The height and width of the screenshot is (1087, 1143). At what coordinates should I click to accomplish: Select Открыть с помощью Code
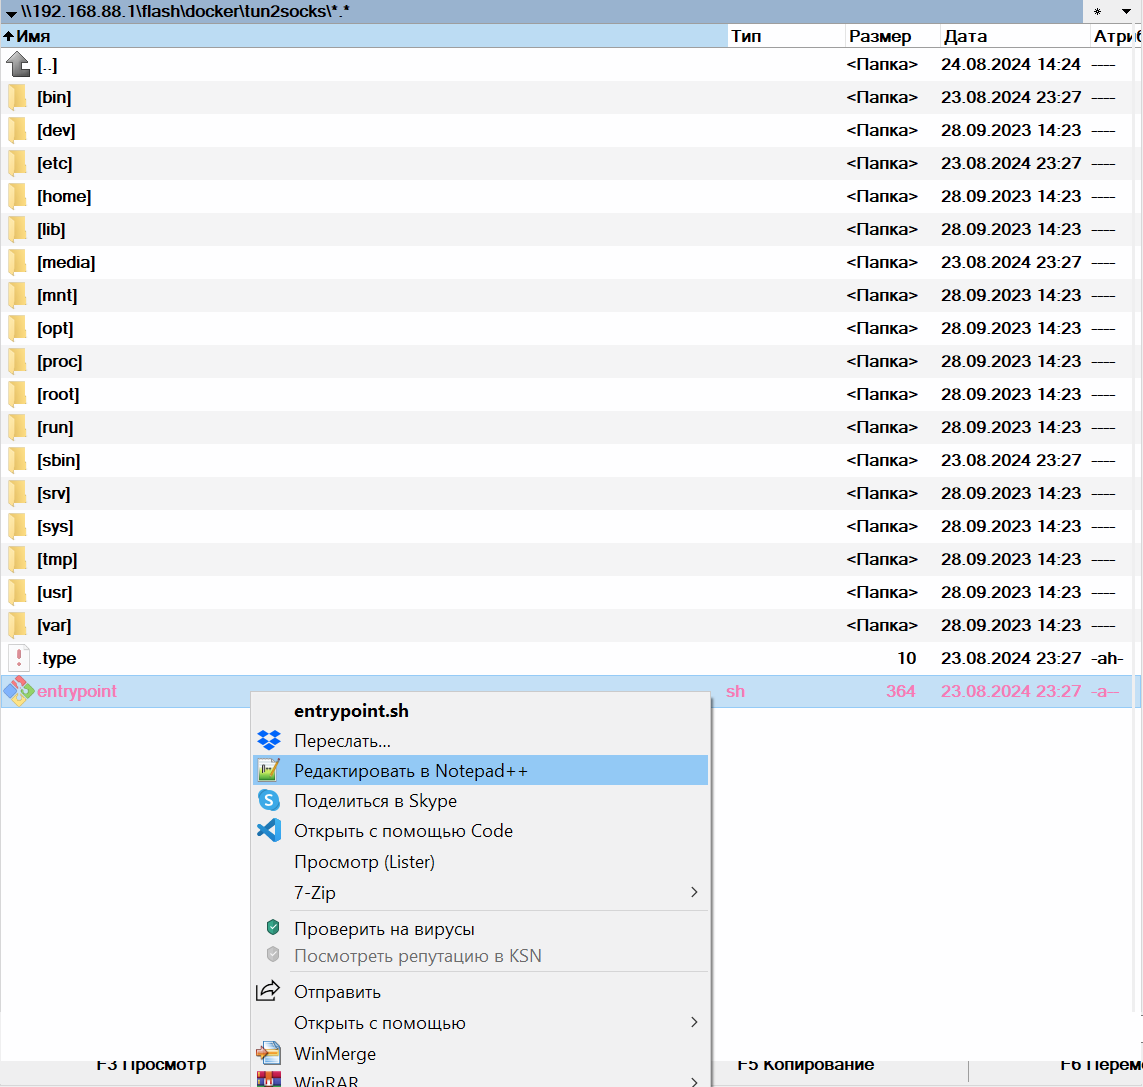coord(480,830)
